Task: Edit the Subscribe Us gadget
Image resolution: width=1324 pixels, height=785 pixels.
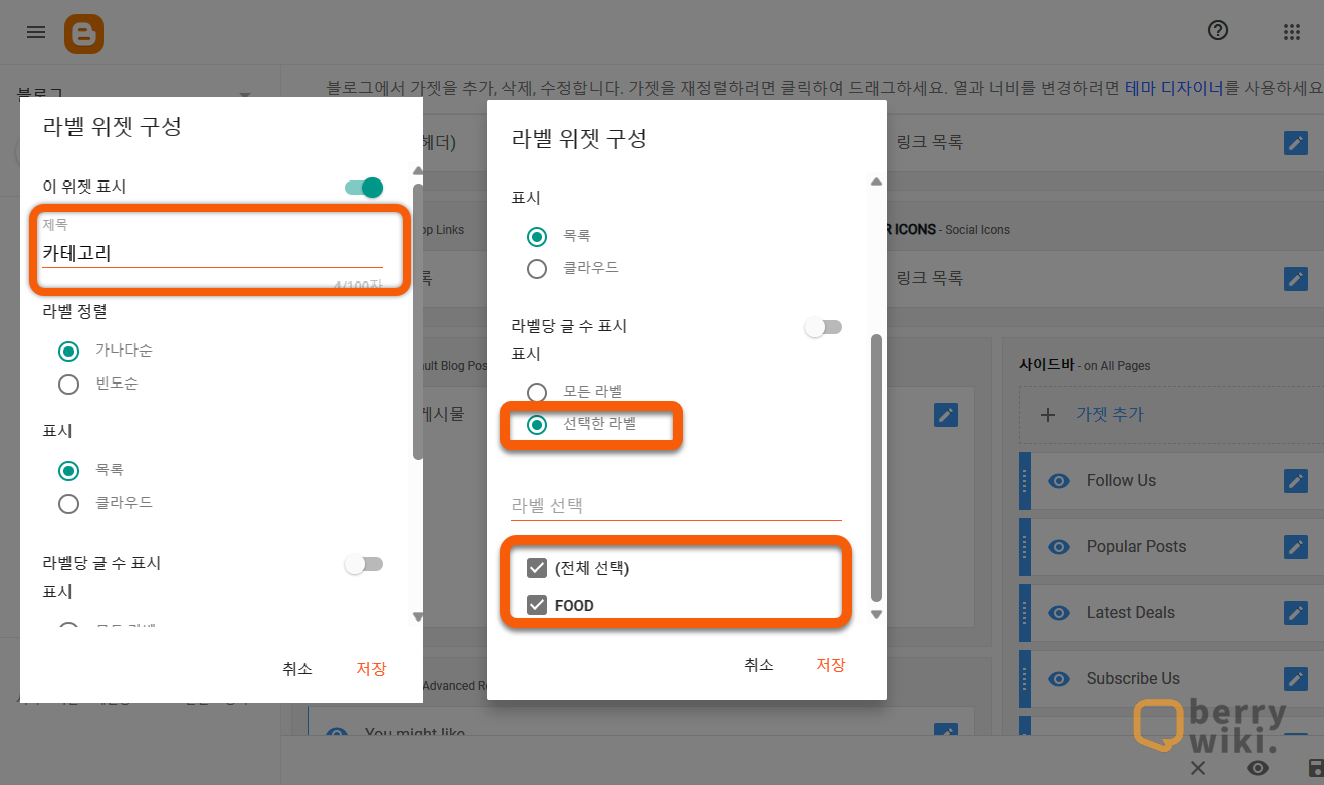Action: (1296, 679)
